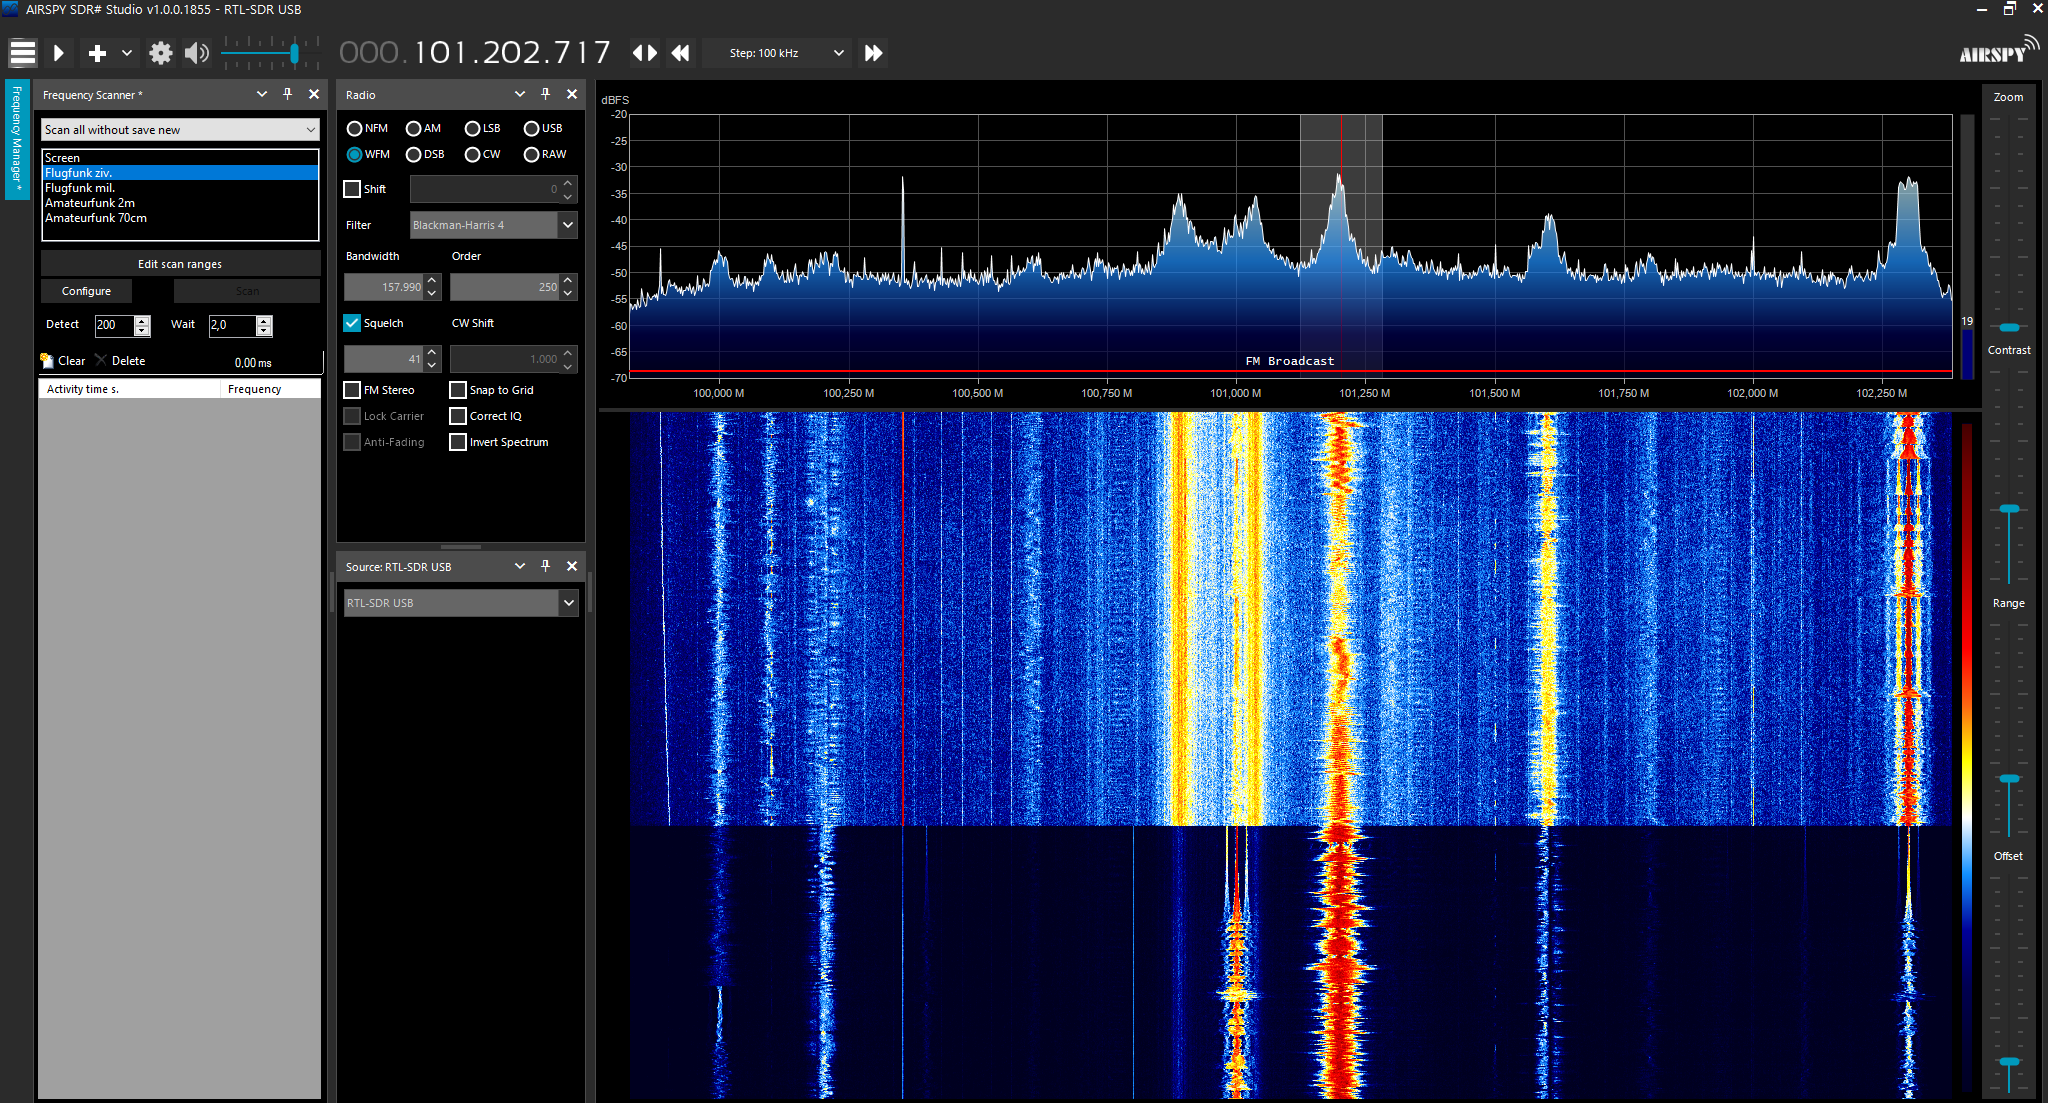Viewport: 2048px width, 1103px height.
Task: Pin the Radio panel
Action: [x=546, y=94]
